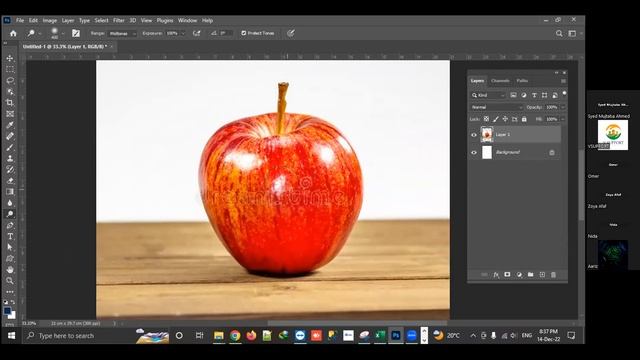
Task: Select the Dodge tool in the toolbox
Action: click(x=10, y=214)
